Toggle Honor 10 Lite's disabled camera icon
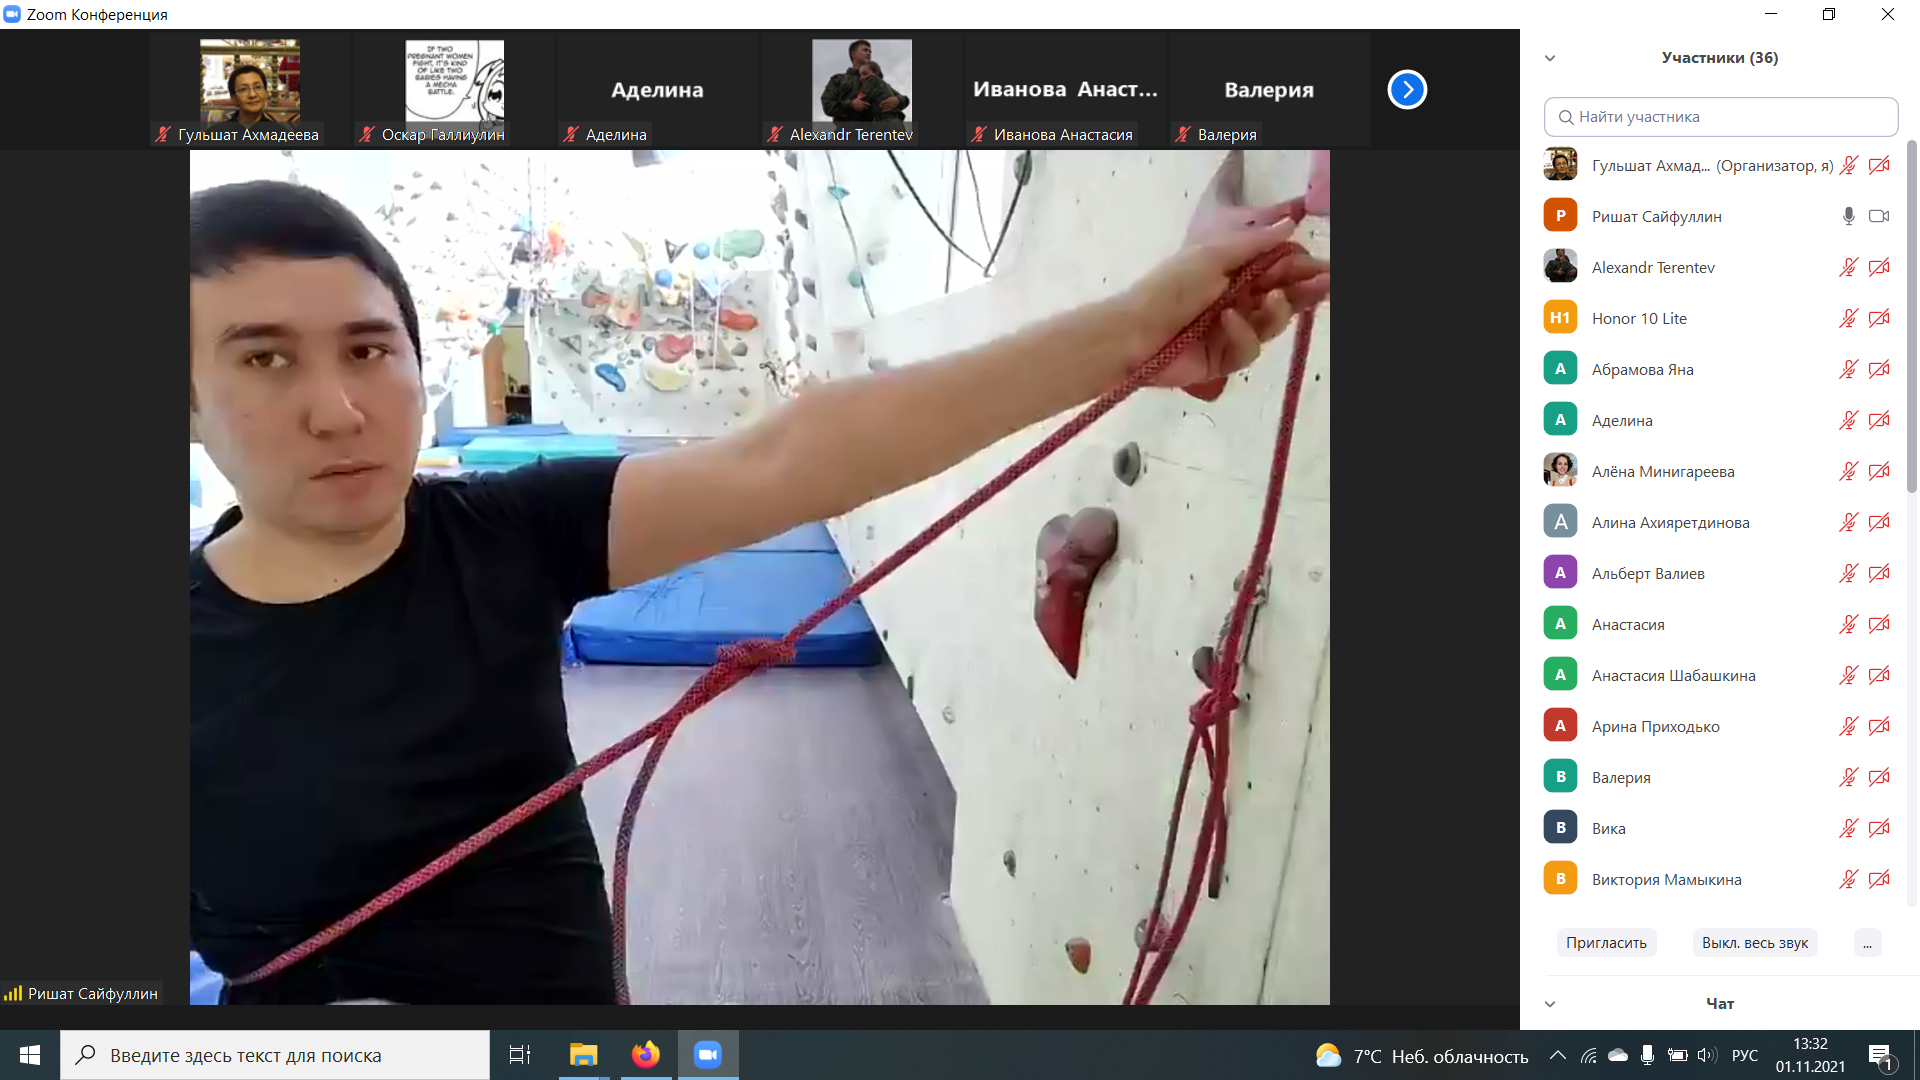Screen dimensions: 1920x1080 tap(1879, 318)
